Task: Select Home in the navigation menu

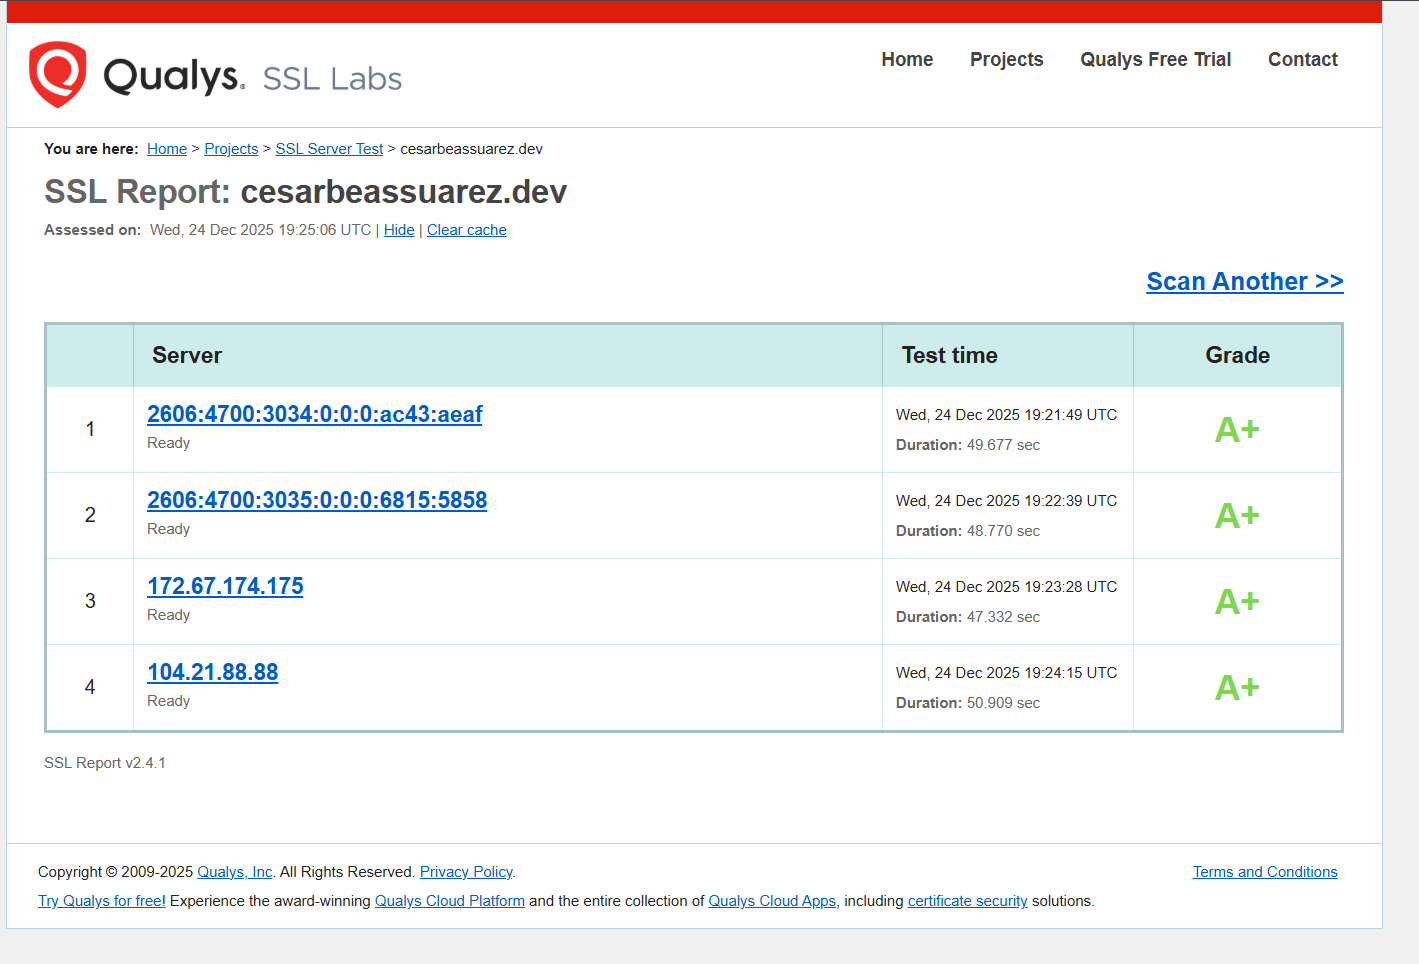Action: point(906,59)
